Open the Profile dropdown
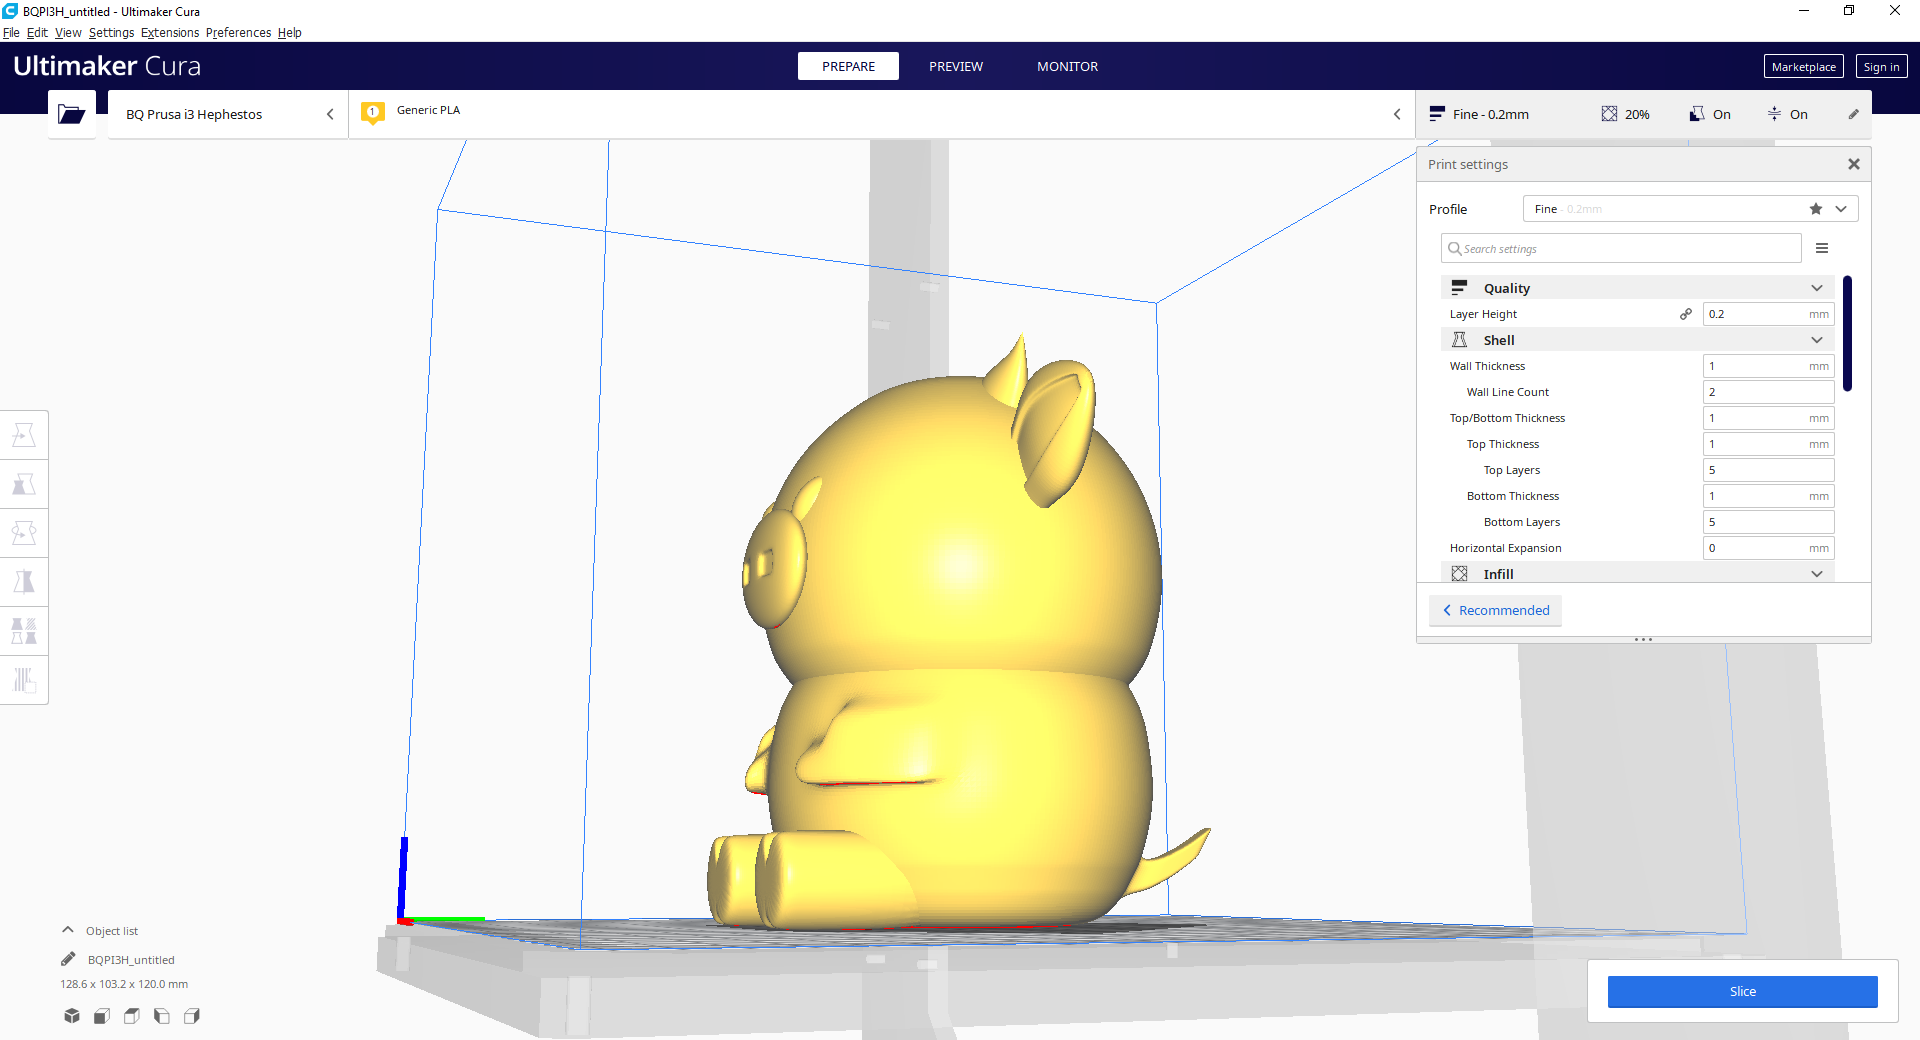Image resolution: width=1920 pixels, height=1040 pixels. (x=1840, y=208)
